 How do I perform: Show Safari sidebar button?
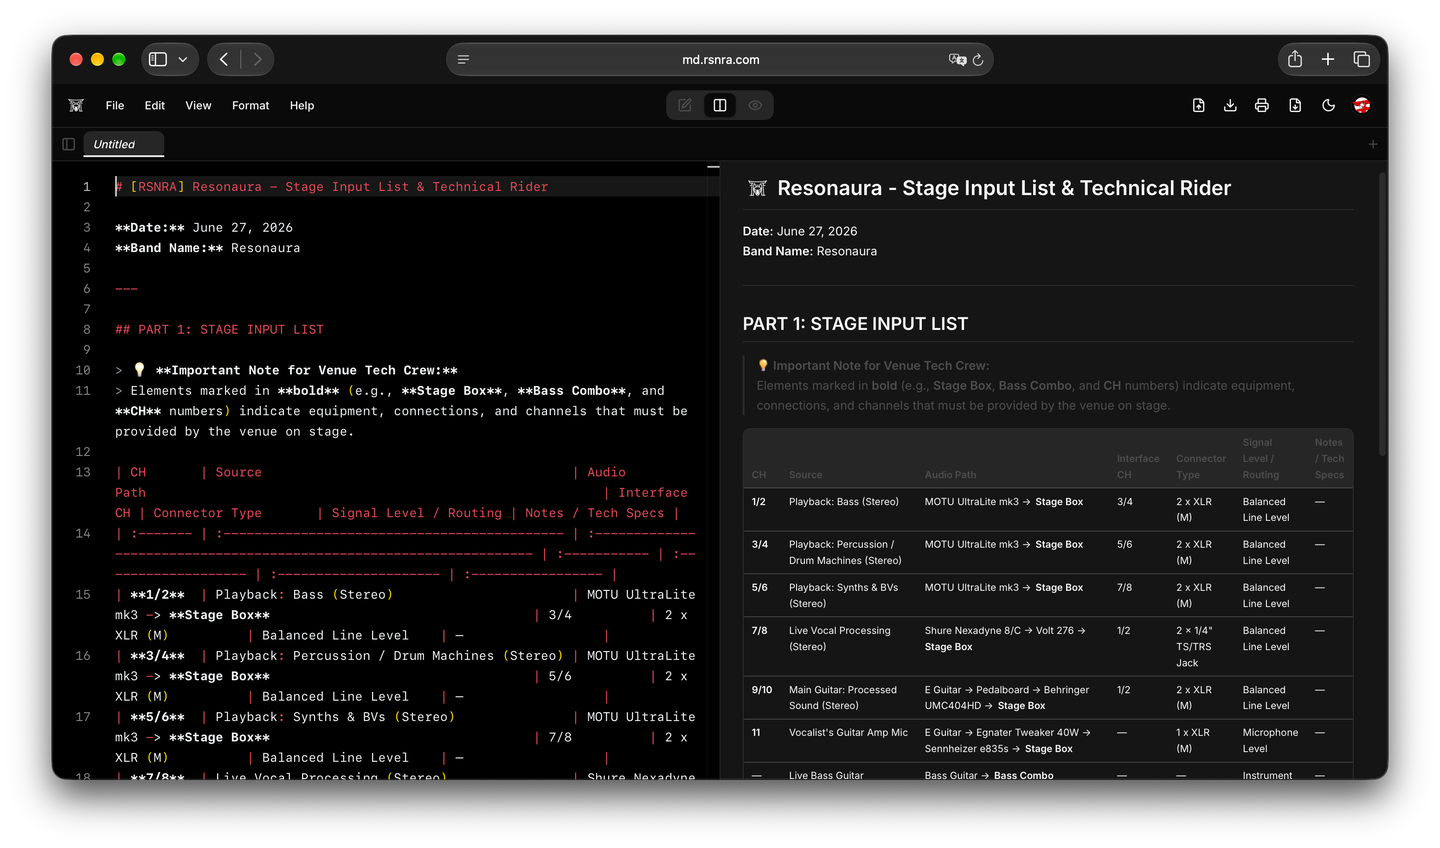click(158, 59)
